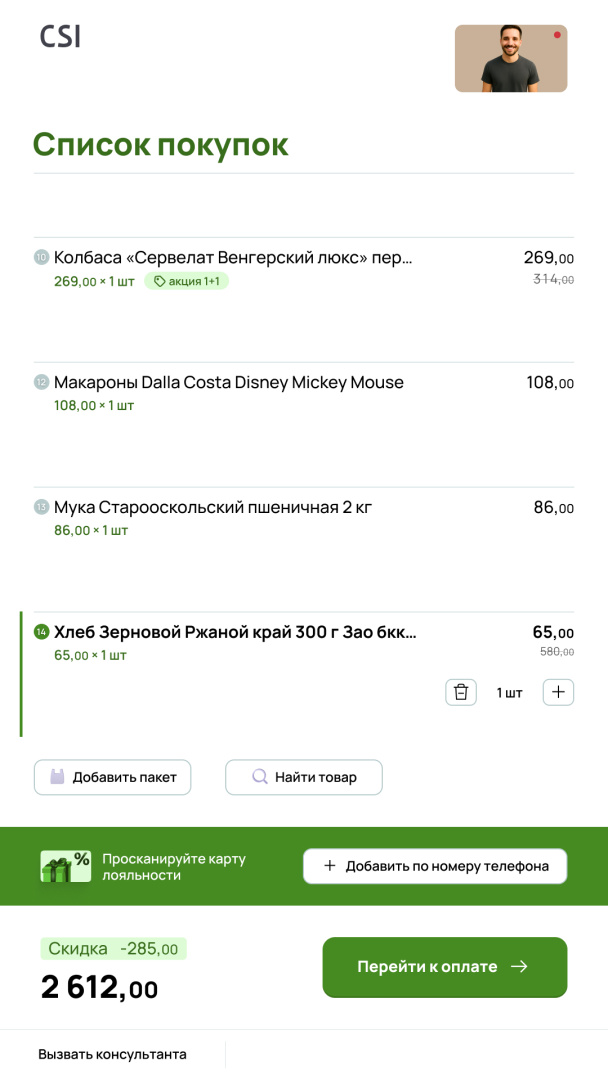Click the camera preview thumbnail

tap(511, 59)
